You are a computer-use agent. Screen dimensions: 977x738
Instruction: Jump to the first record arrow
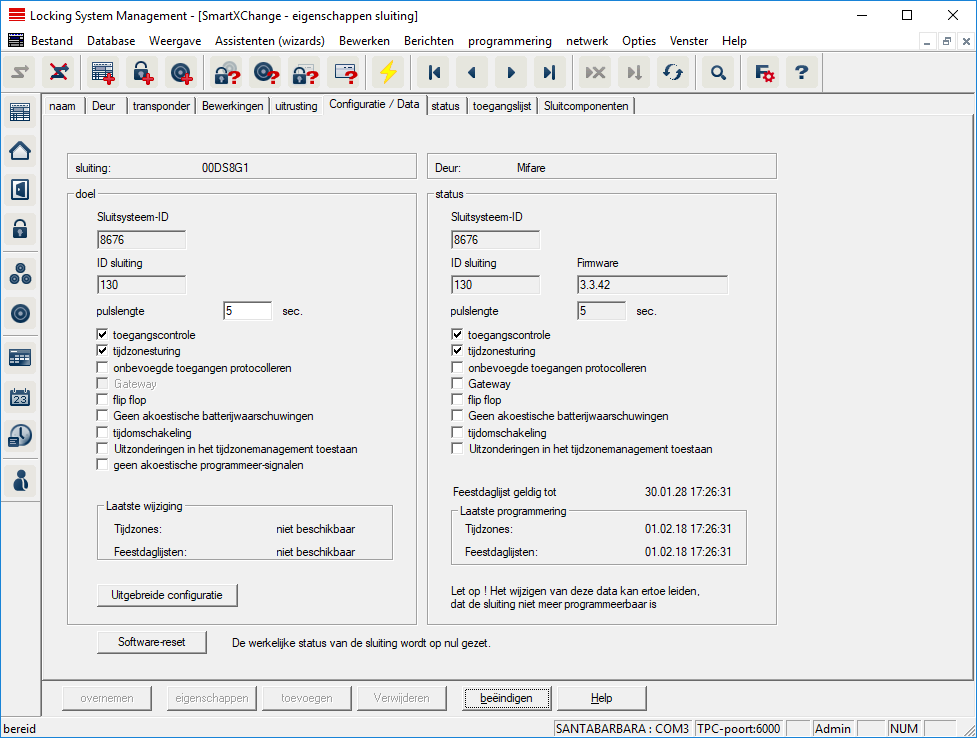coord(434,73)
